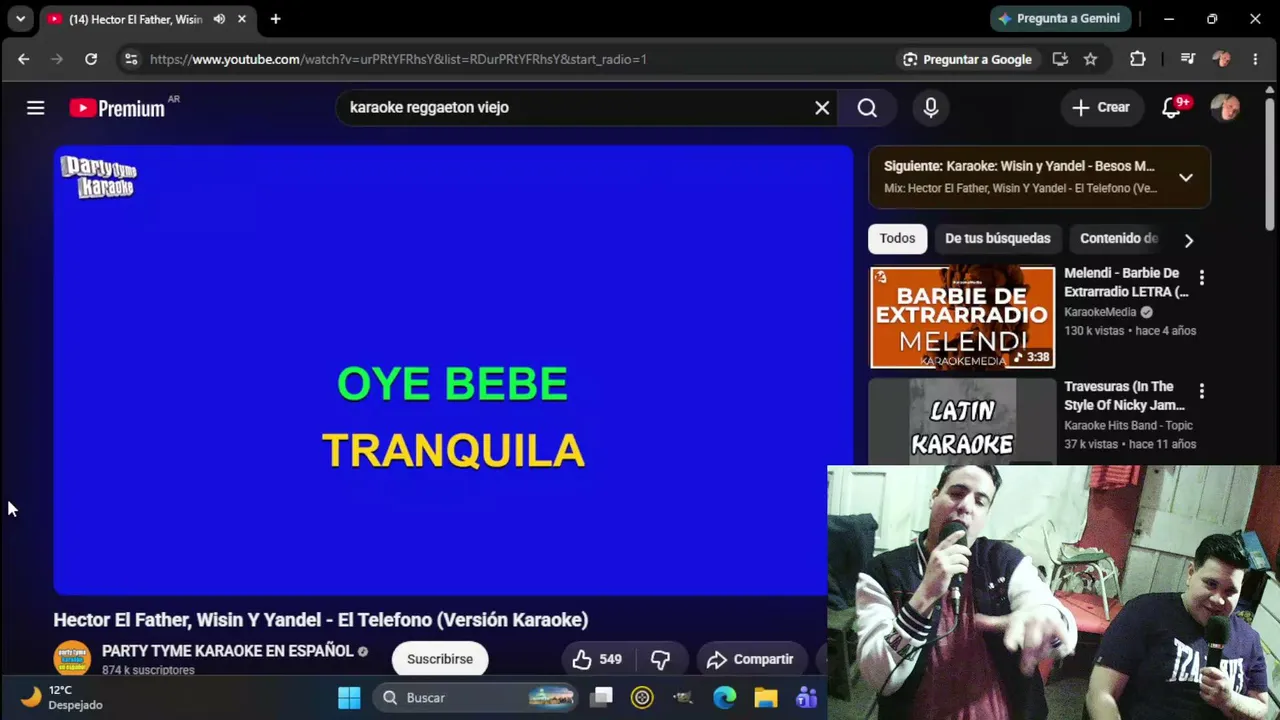Open PARTY TYME KARAOKE EN ESPAÑOL channel link

coord(227,651)
